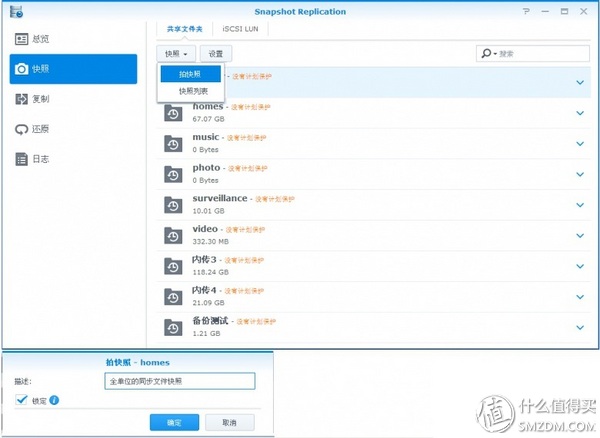This screenshot has width=600, height=438.
Task: Expand the music row chevron
Action: tap(580, 143)
